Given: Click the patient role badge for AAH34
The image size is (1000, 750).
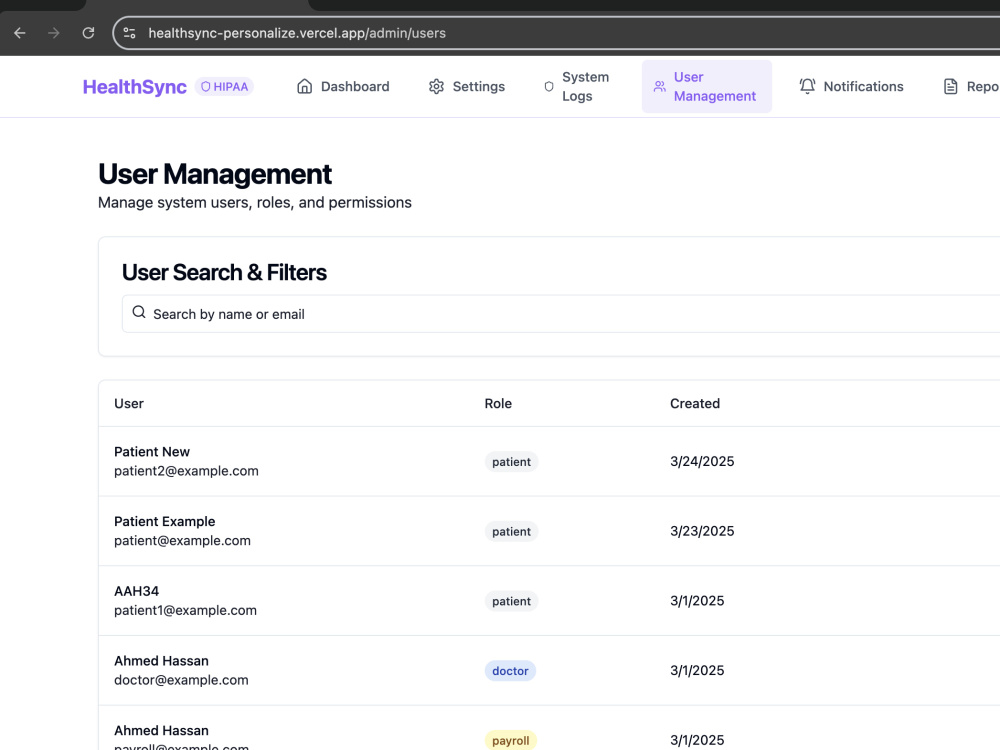Looking at the screenshot, I should pos(511,601).
